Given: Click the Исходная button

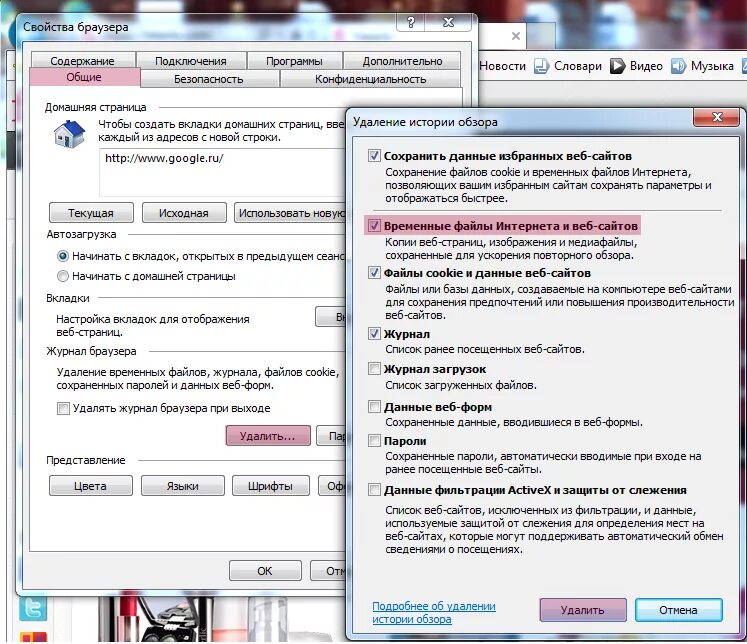Looking at the screenshot, I should pos(184,213).
